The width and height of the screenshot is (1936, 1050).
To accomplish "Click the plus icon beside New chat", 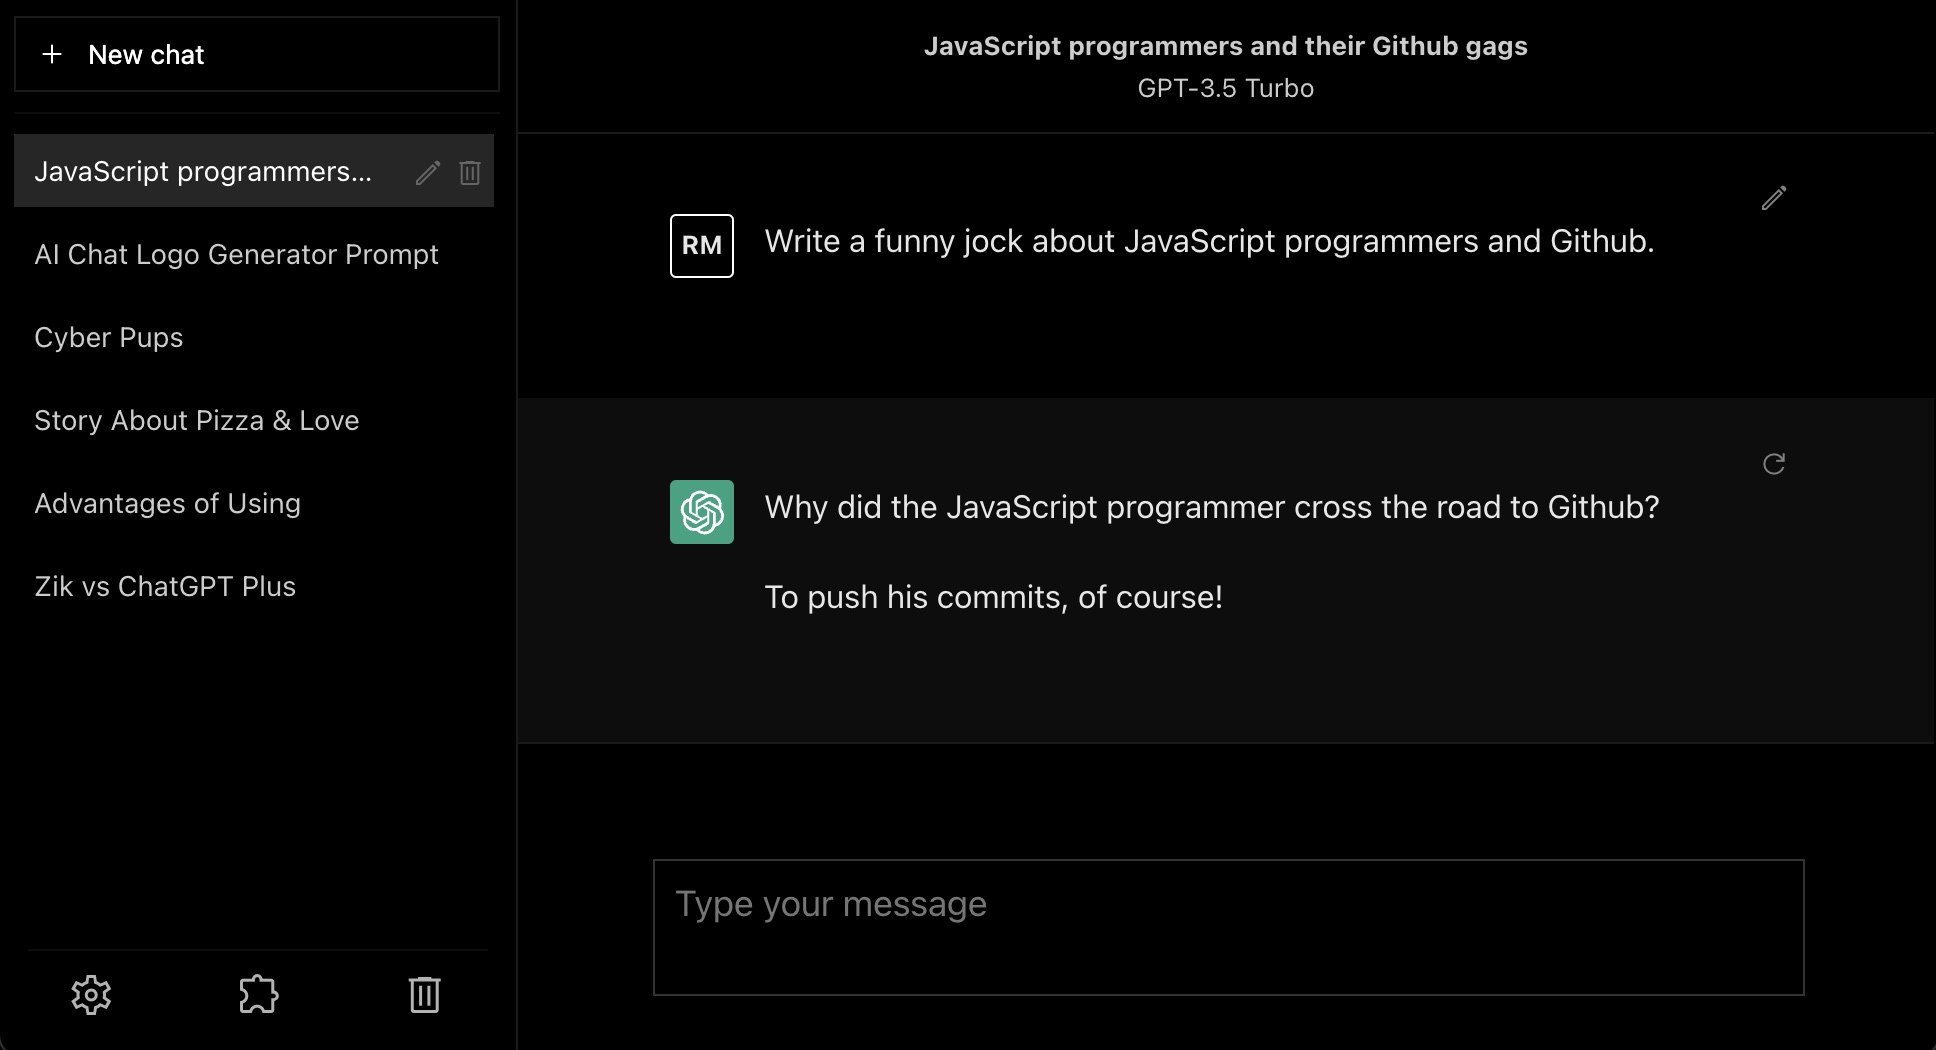I will (x=52, y=55).
